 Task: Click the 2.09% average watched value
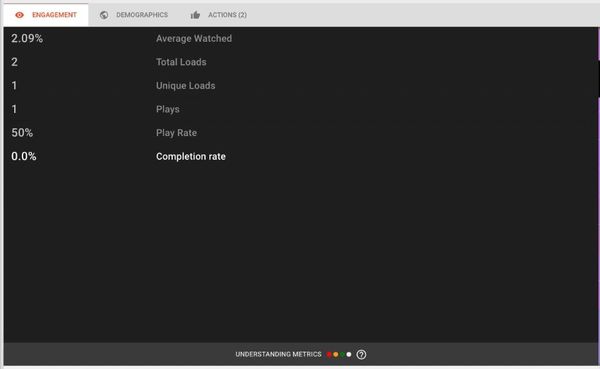pos(27,38)
